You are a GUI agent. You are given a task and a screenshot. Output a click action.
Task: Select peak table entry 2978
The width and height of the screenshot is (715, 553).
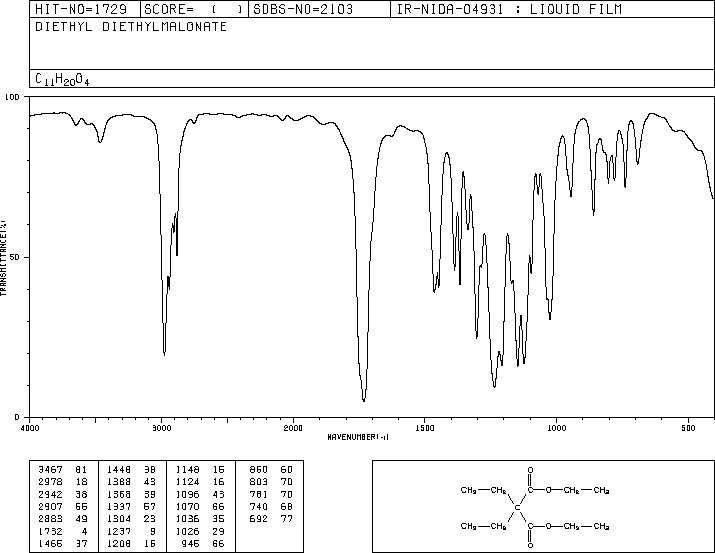(x=50, y=482)
